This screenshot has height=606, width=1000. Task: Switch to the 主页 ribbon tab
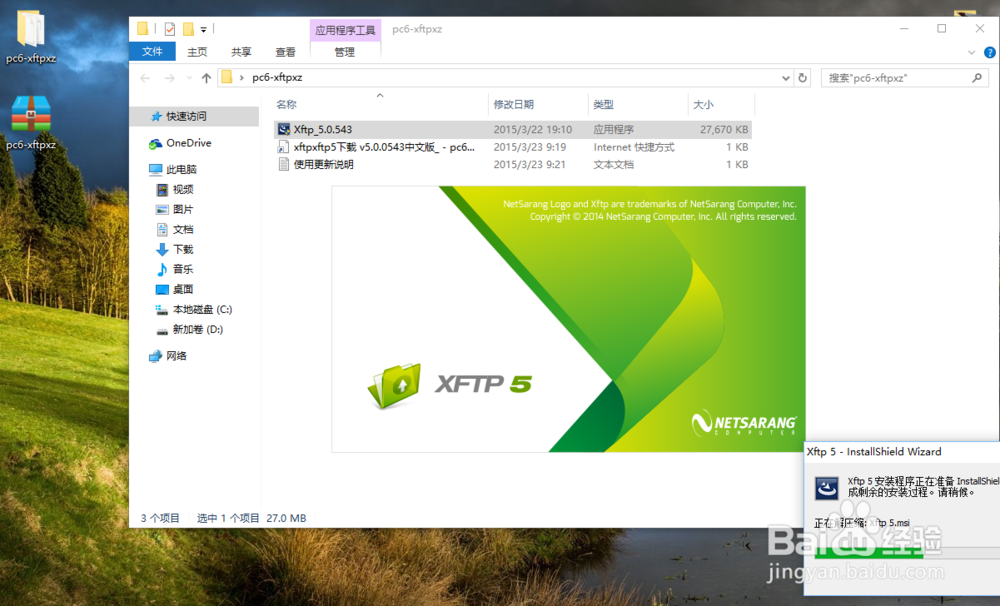[197, 52]
